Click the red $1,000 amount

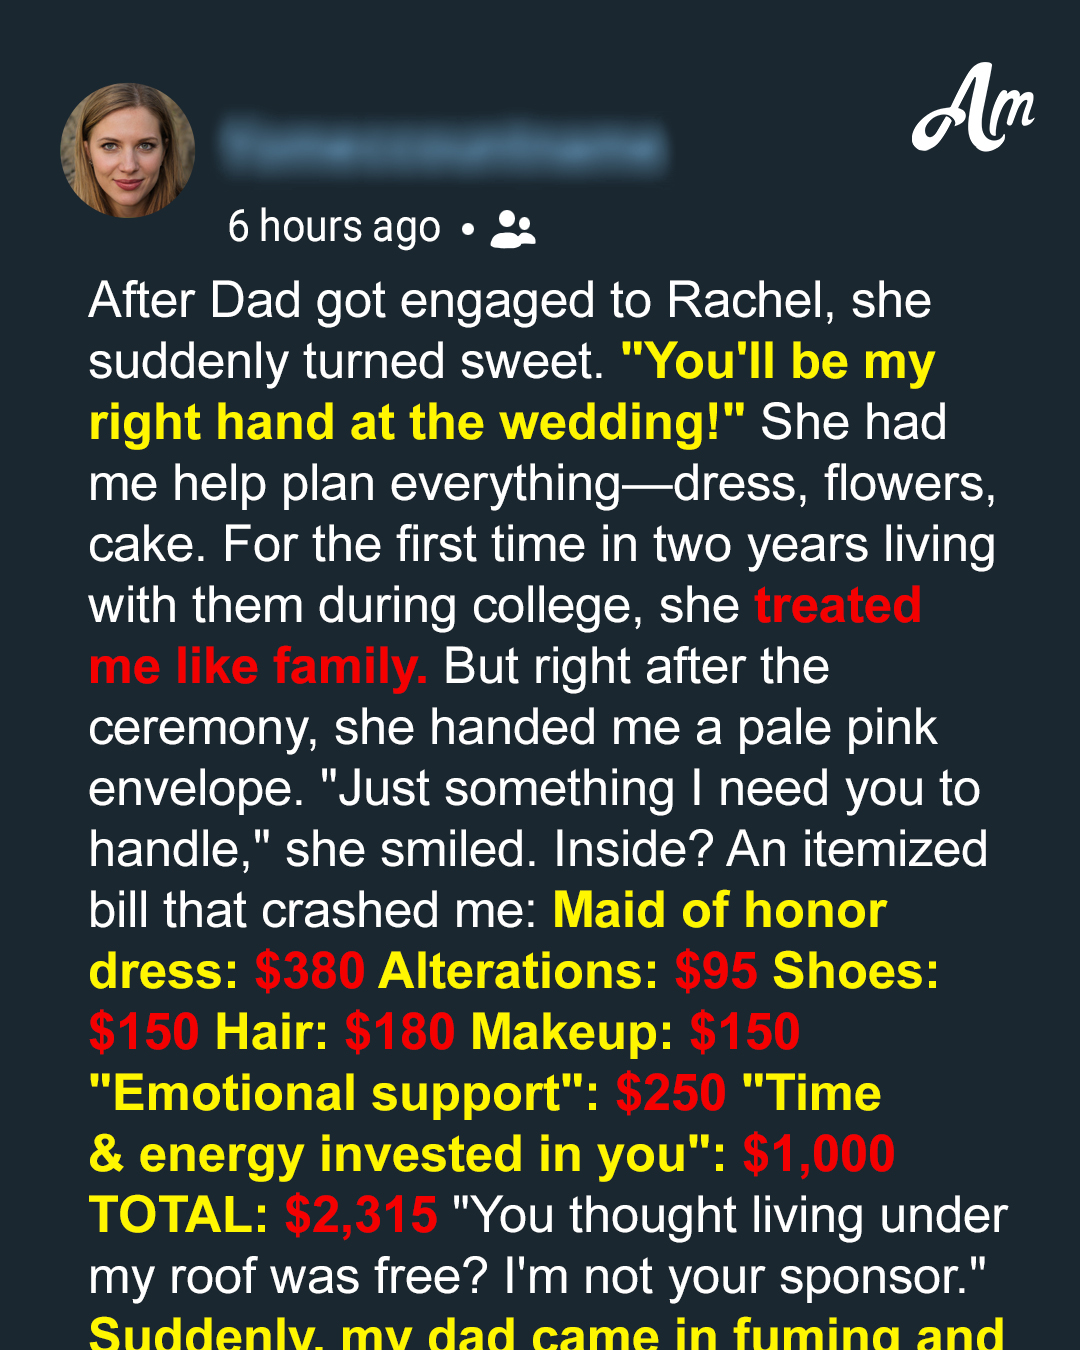pyautogui.click(x=819, y=1154)
